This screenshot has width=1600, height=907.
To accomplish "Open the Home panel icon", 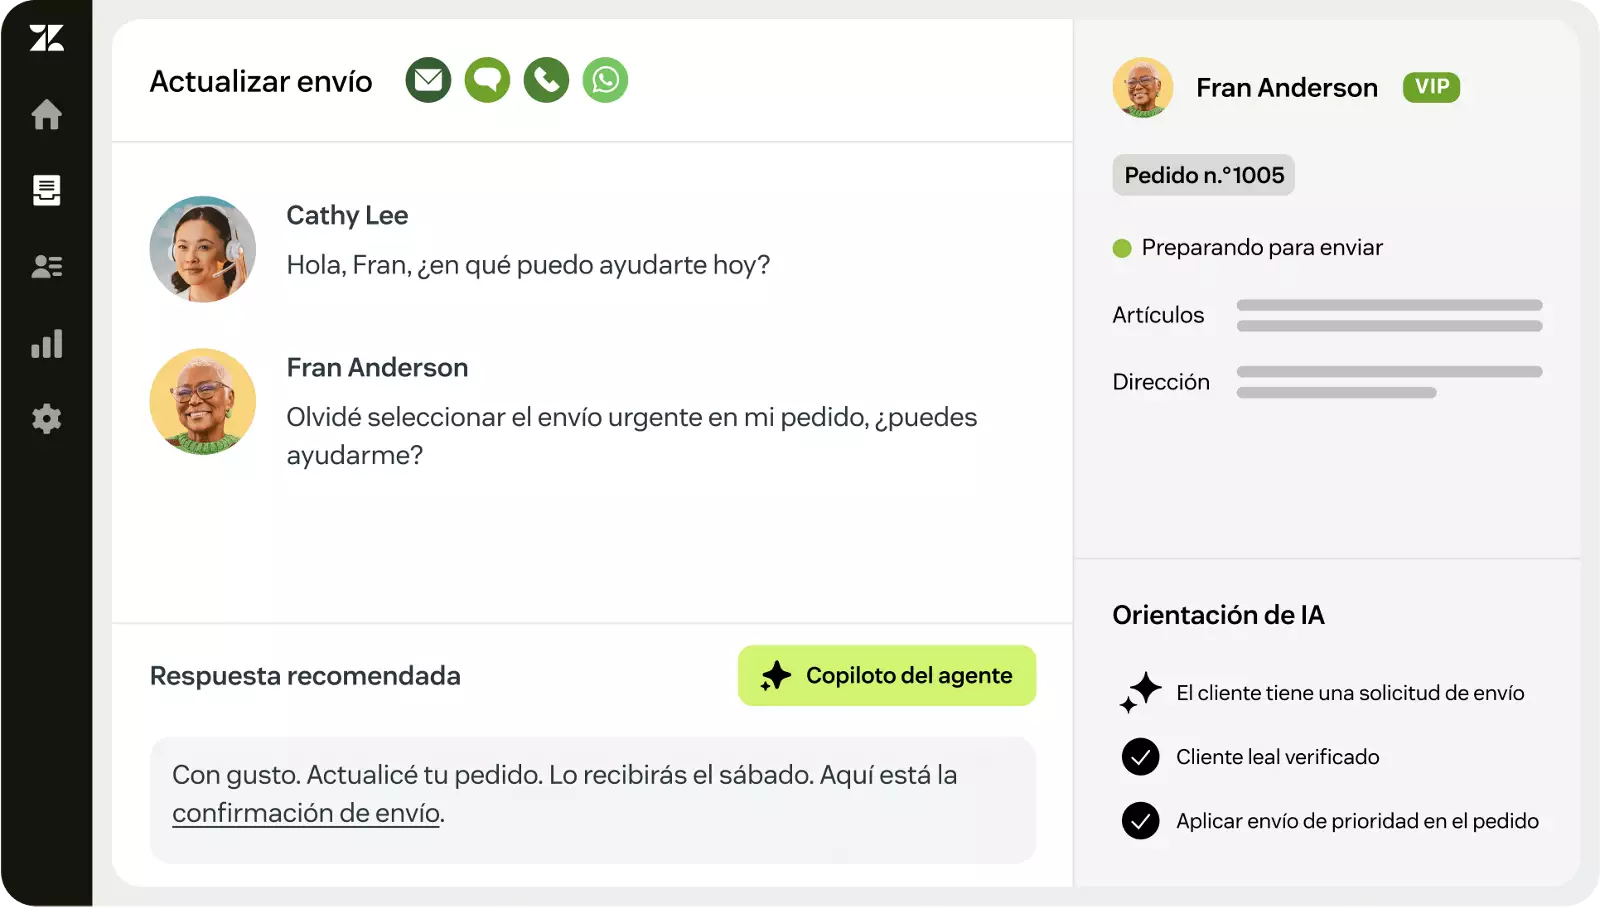I will [47, 116].
